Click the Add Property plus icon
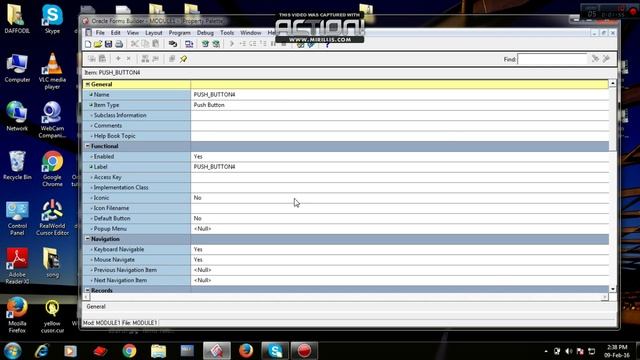Viewport: 640px width, 360px height. (118, 59)
